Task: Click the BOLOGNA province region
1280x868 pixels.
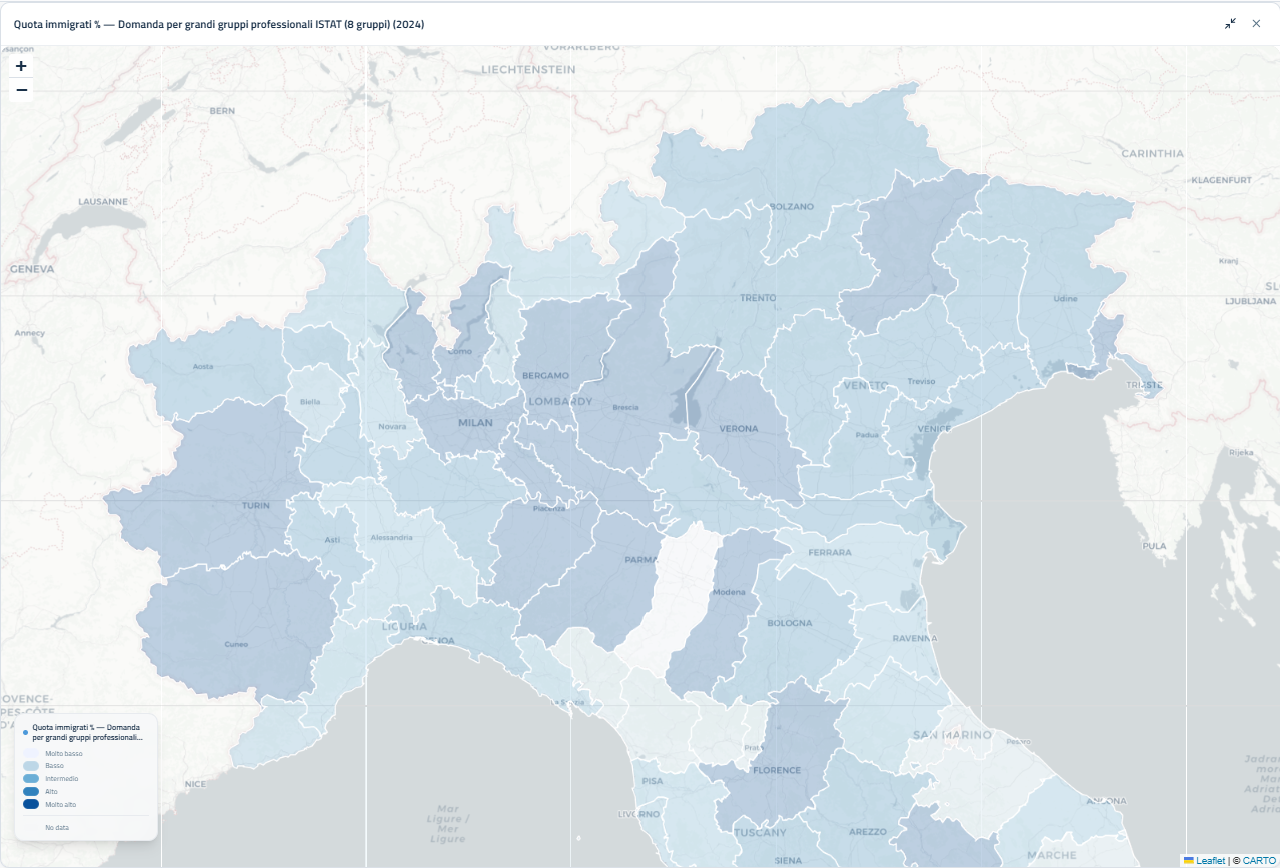Action: pos(800,630)
